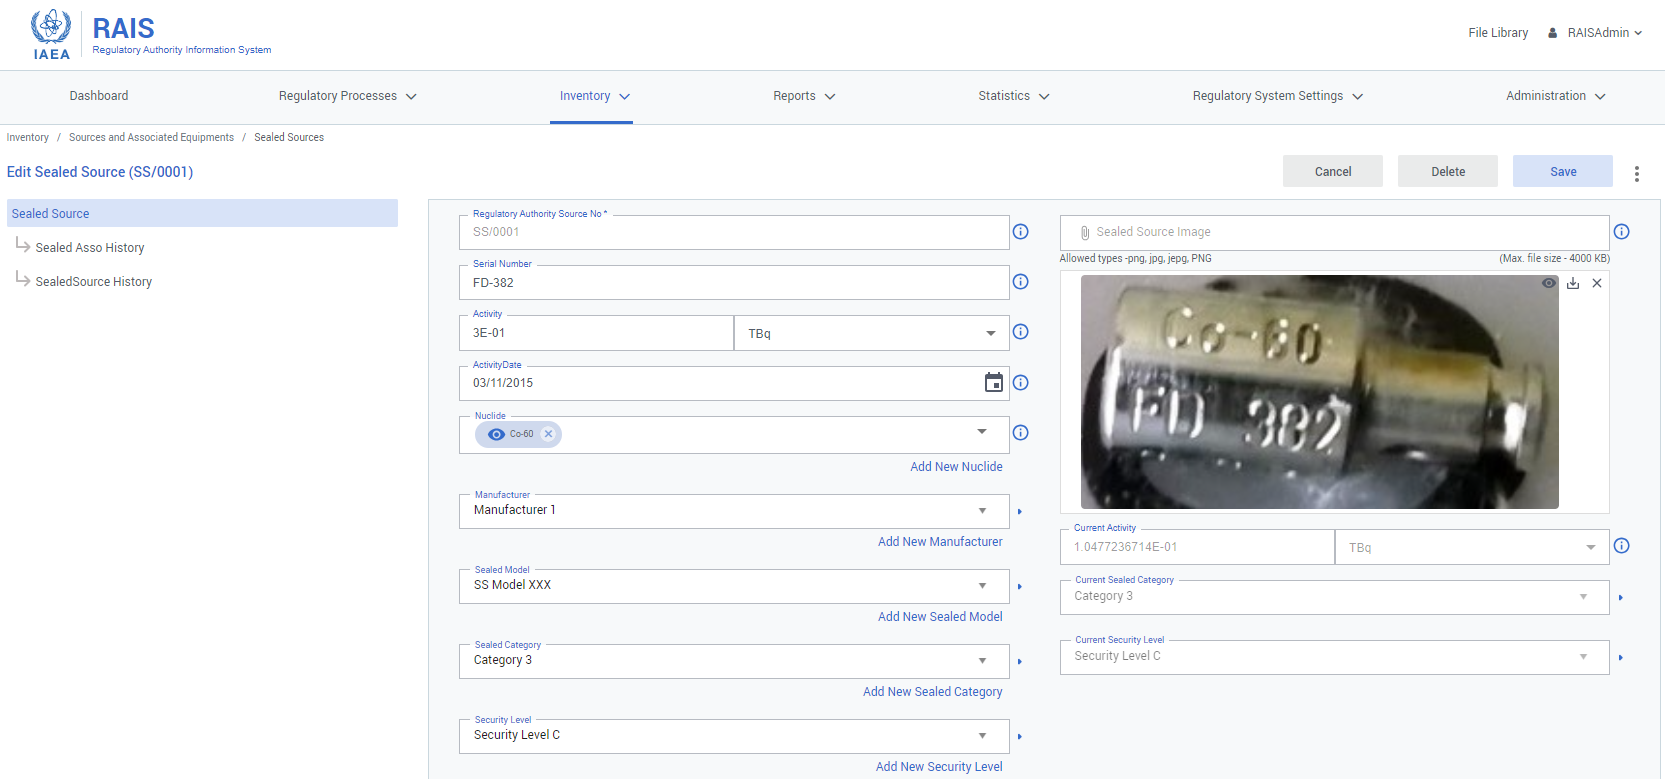1665x779 pixels.
Task: Click Sources and Associated Equipments breadcrumb
Action: pyautogui.click(x=151, y=138)
